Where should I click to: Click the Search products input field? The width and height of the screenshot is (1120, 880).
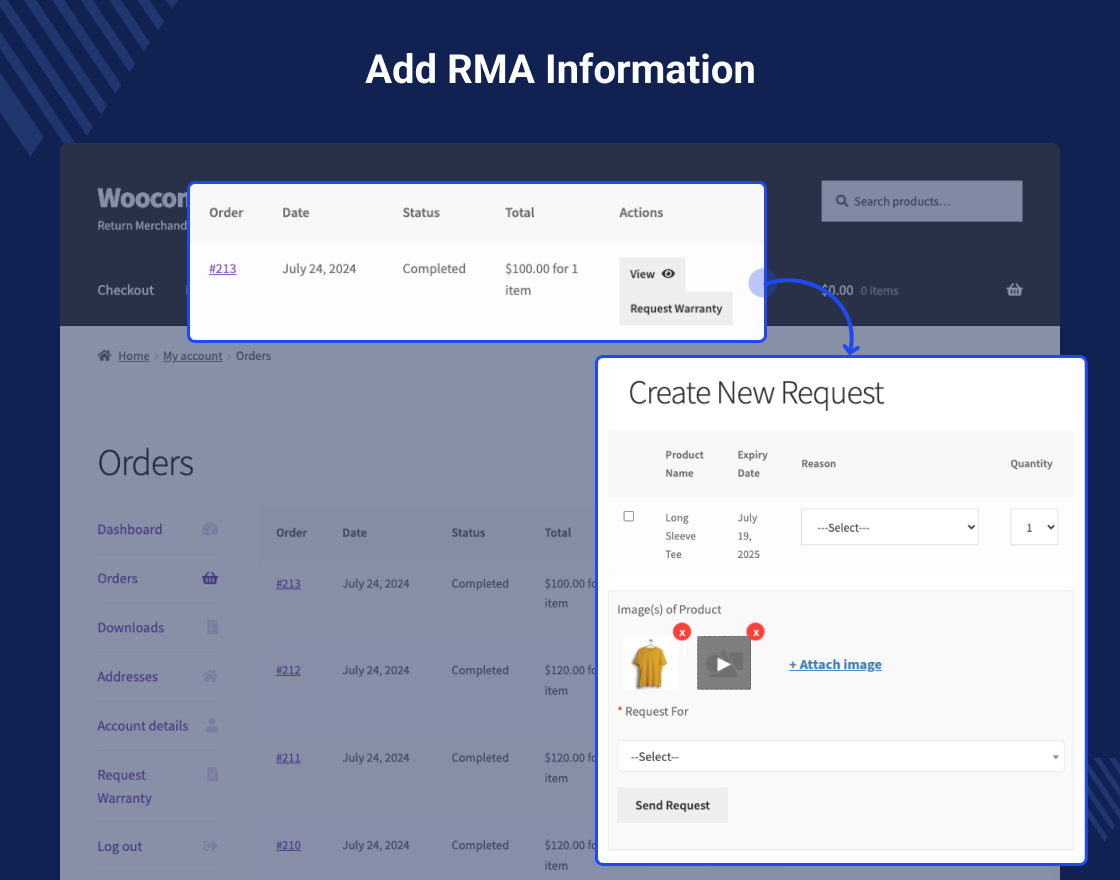(x=922, y=201)
